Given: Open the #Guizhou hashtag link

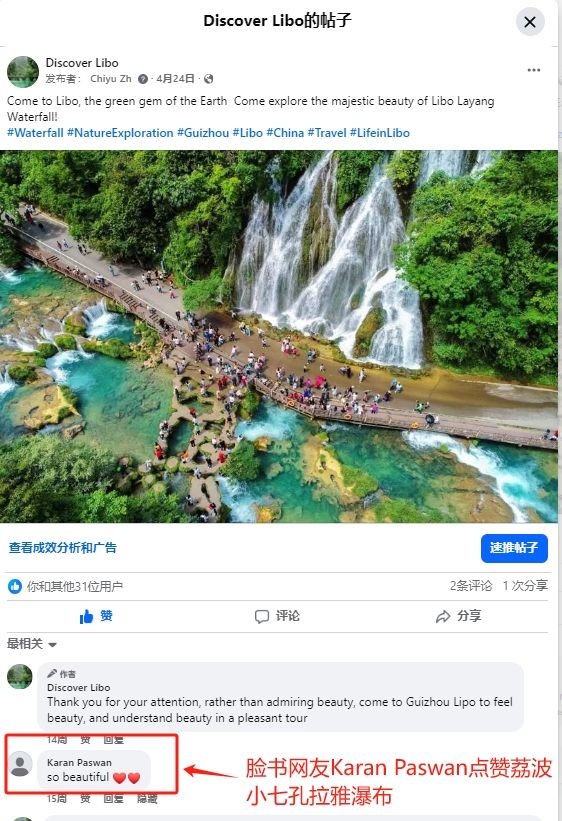Looking at the screenshot, I should pyautogui.click(x=203, y=133).
